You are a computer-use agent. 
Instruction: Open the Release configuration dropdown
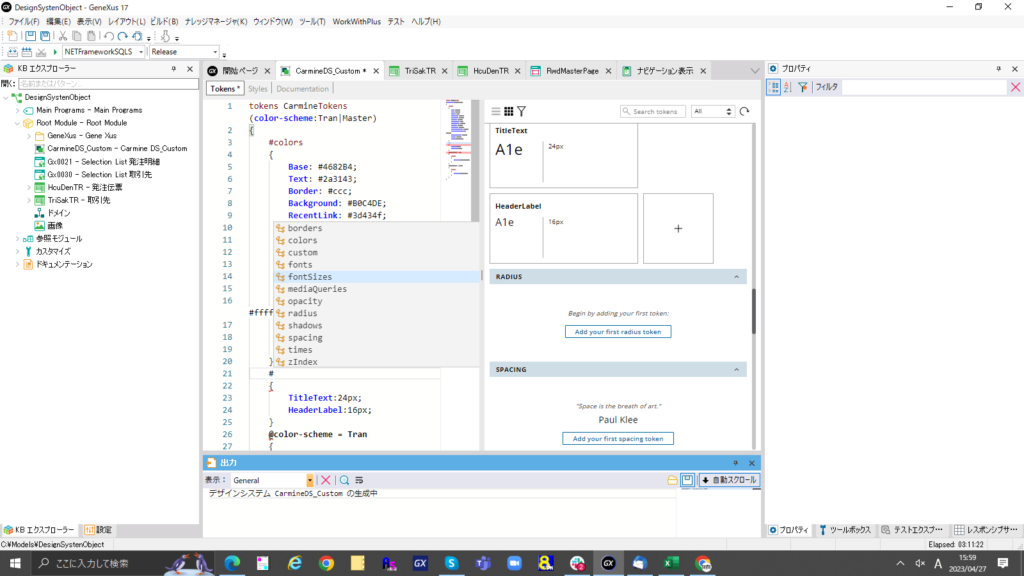coord(215,52)
